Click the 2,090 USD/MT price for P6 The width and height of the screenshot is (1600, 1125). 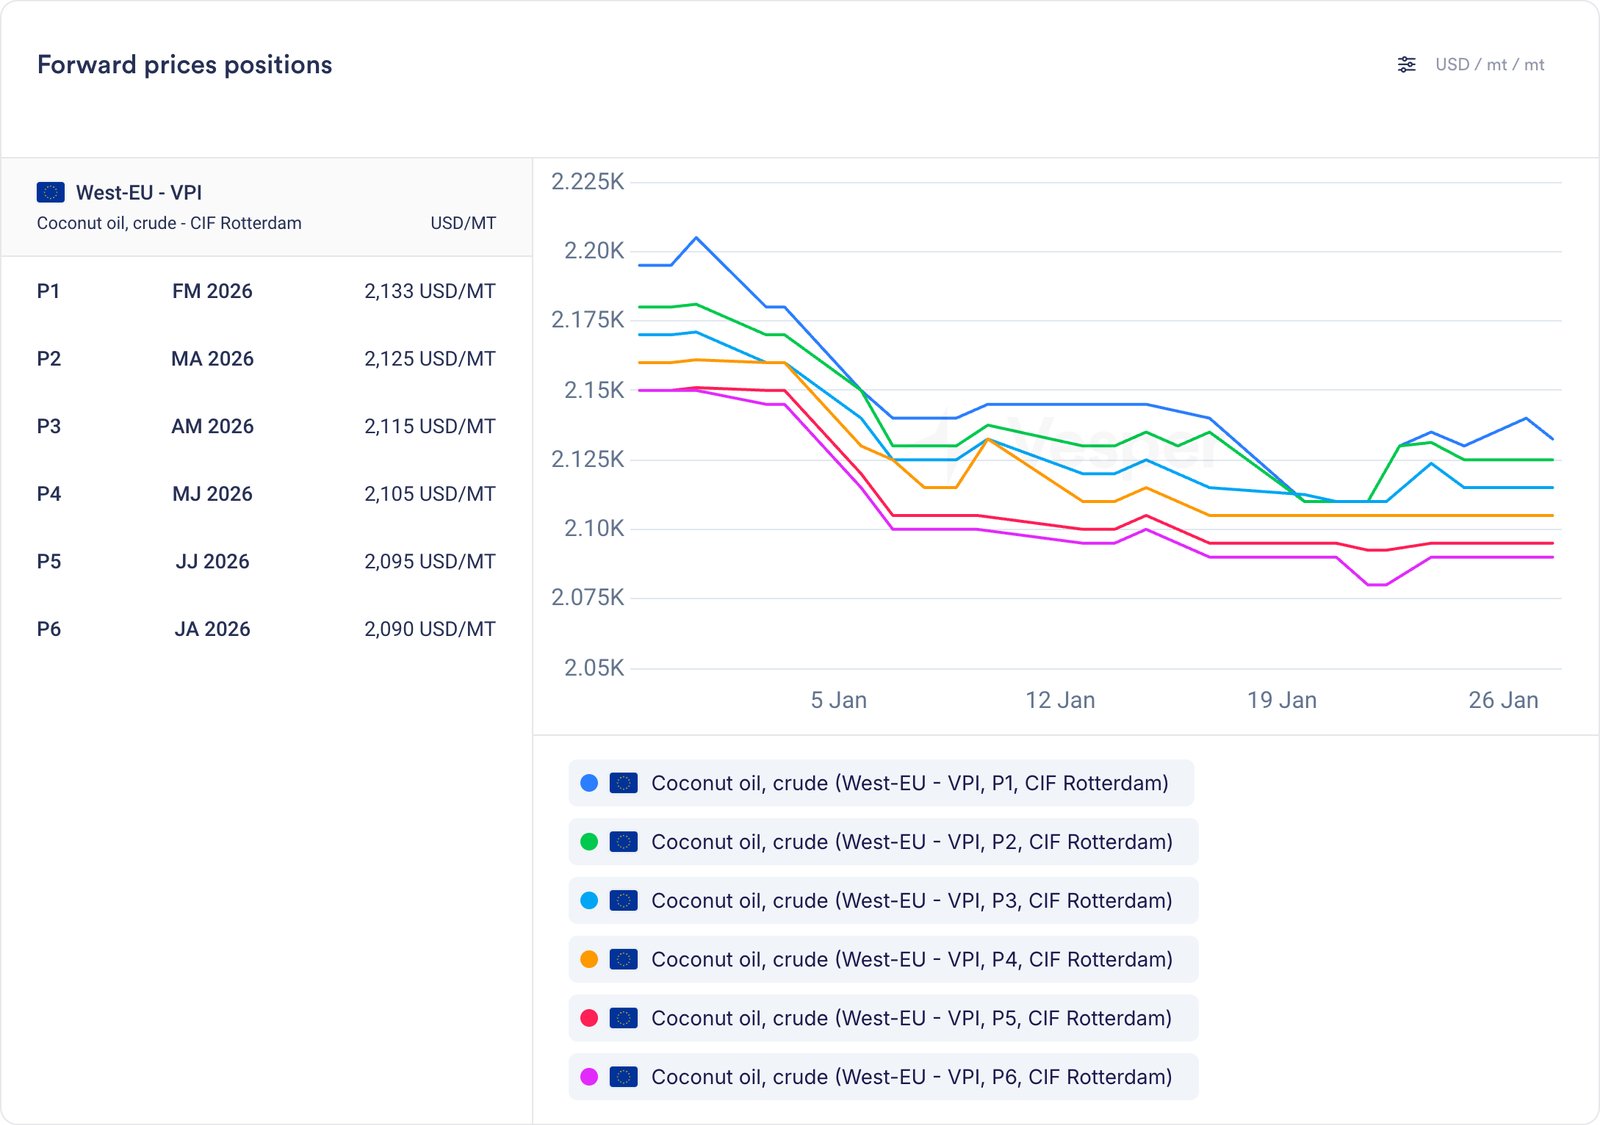[x=429, y=629]
